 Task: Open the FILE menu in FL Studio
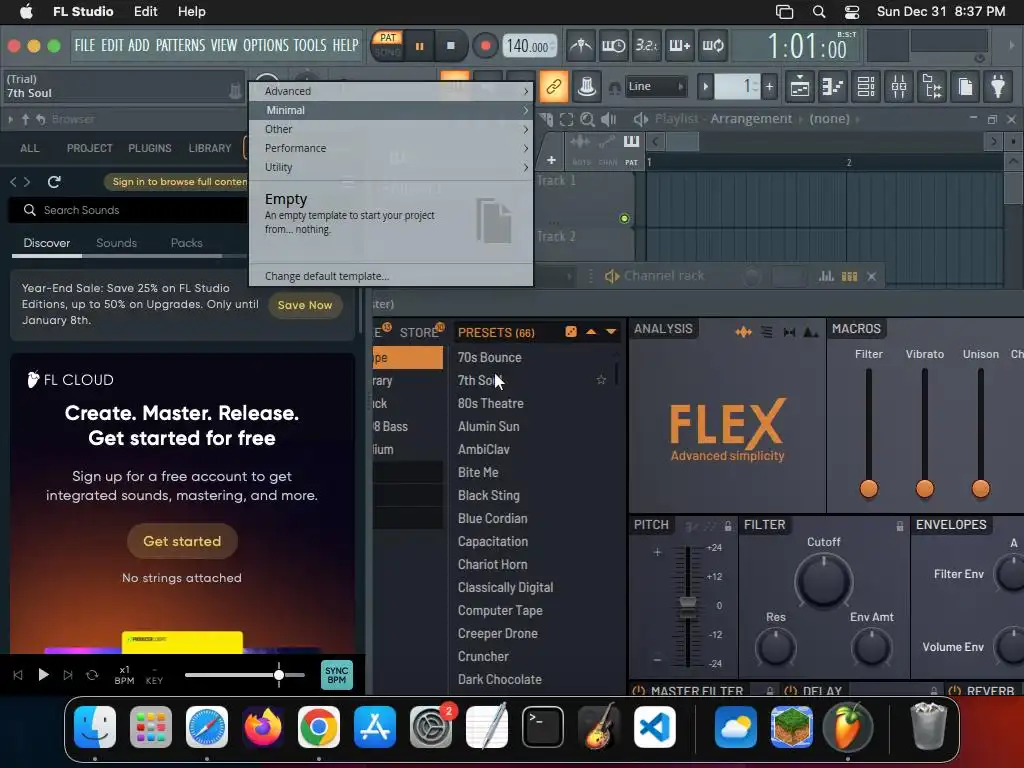[85, 45]
